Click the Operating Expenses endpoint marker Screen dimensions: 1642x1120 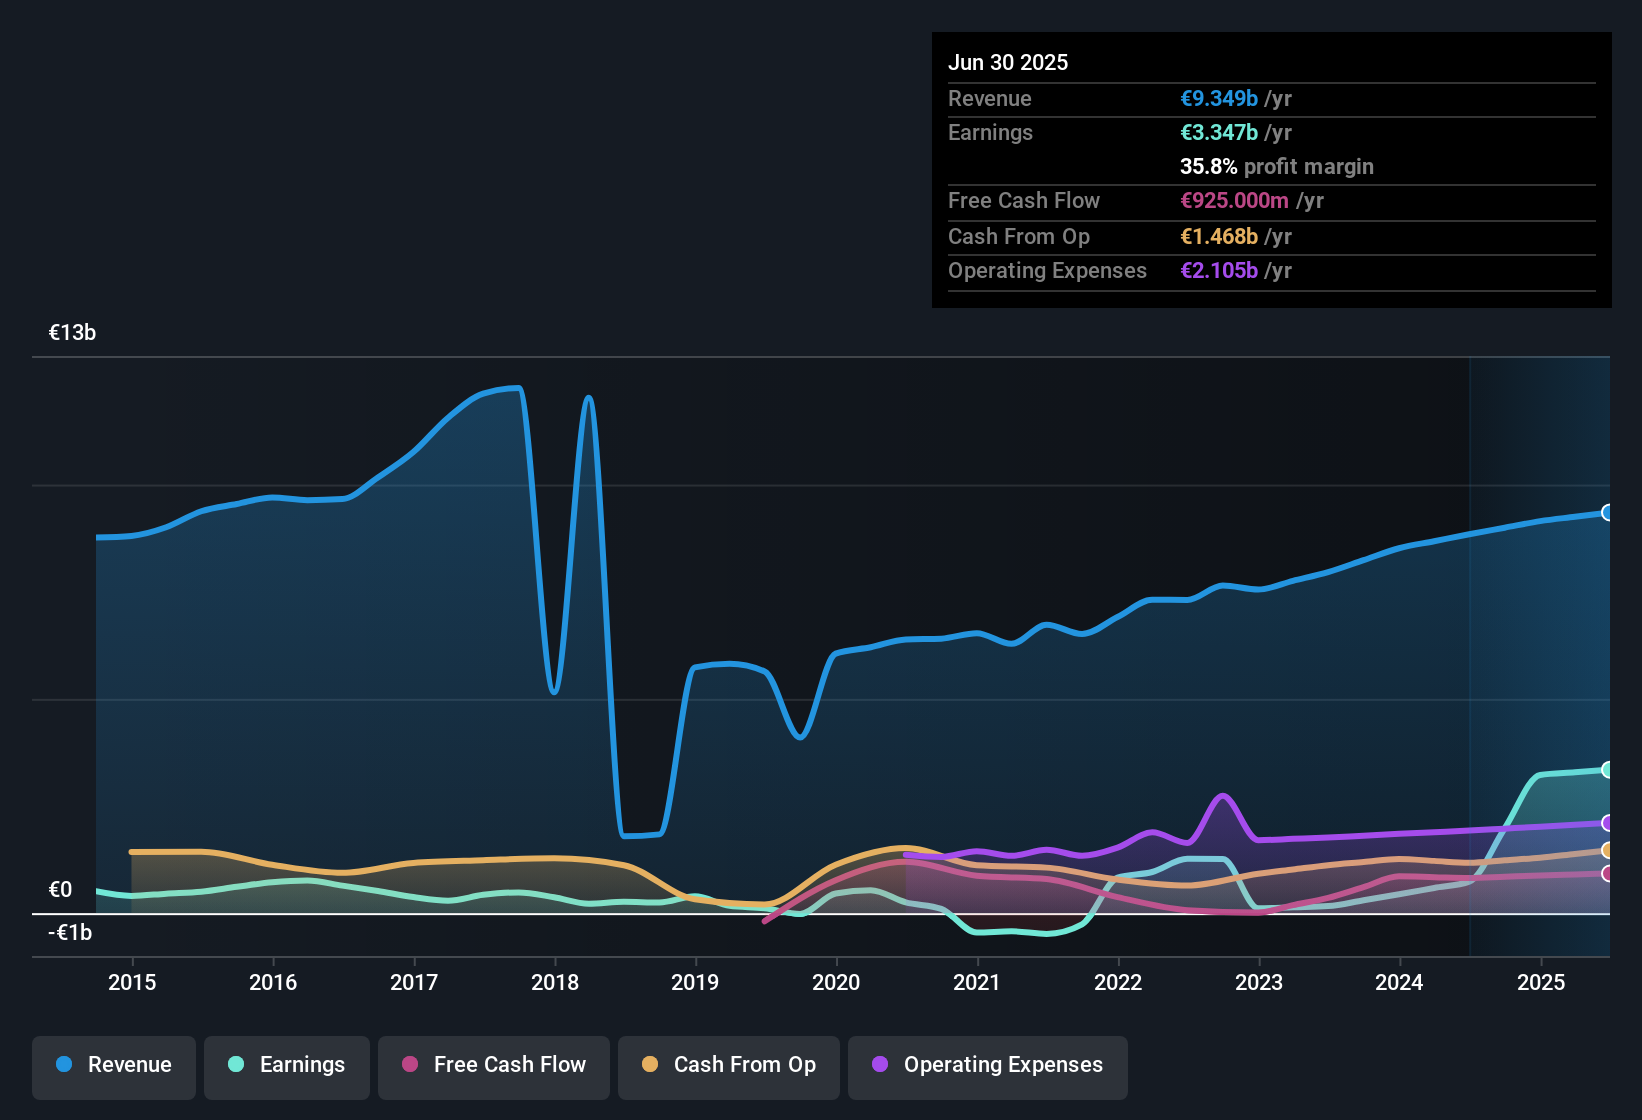pos(1608,823)
